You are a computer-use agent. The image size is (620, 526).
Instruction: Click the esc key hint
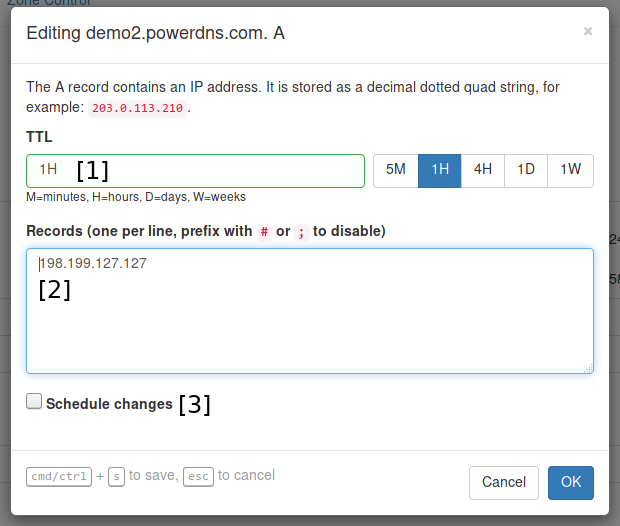198,477
